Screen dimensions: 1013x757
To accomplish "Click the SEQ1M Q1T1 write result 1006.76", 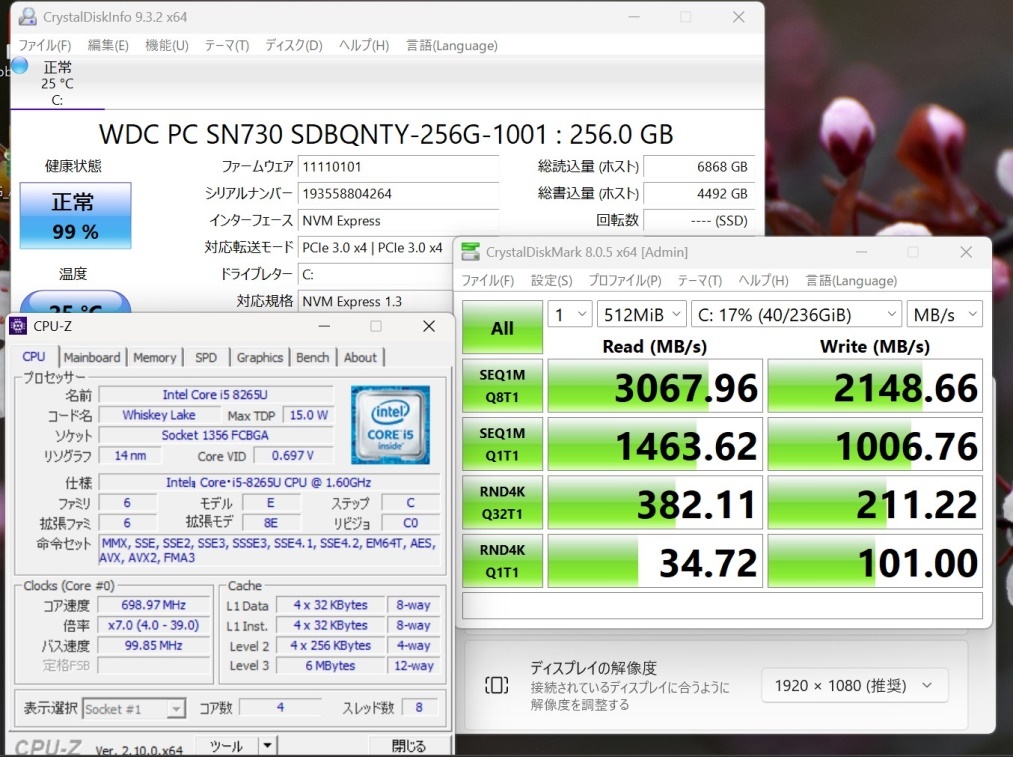I will pyautogui.click(x=875, y=444).
